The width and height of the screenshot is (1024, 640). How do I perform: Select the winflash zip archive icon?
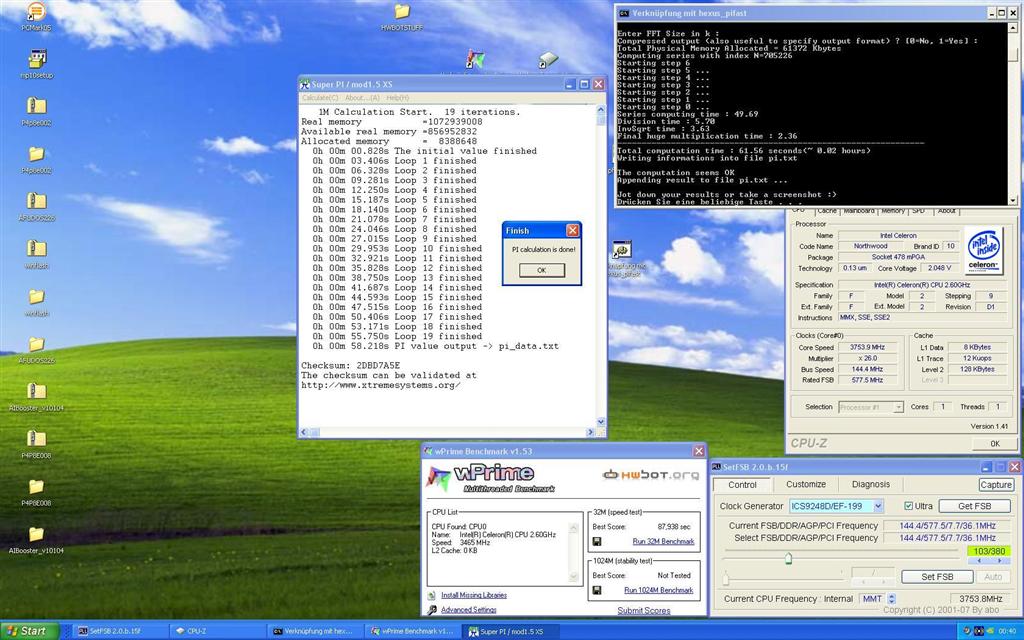[37, 249]
